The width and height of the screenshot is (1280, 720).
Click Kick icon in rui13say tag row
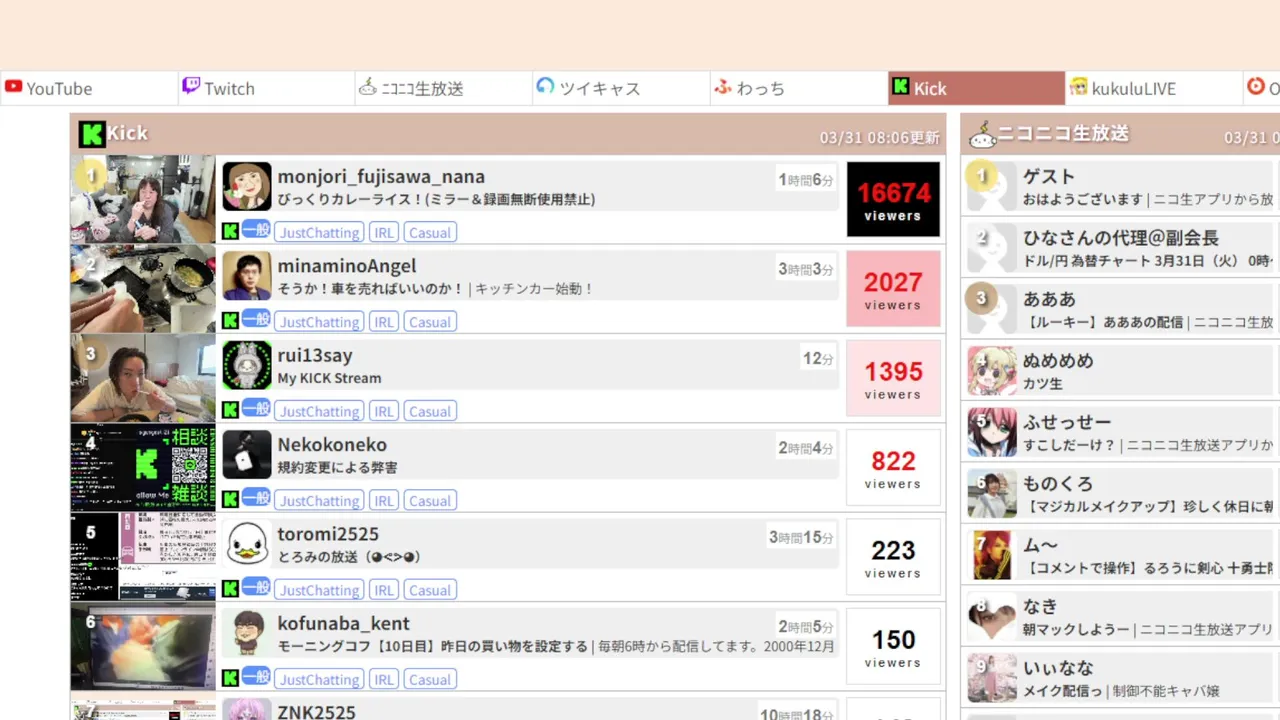tap(230, 411)
